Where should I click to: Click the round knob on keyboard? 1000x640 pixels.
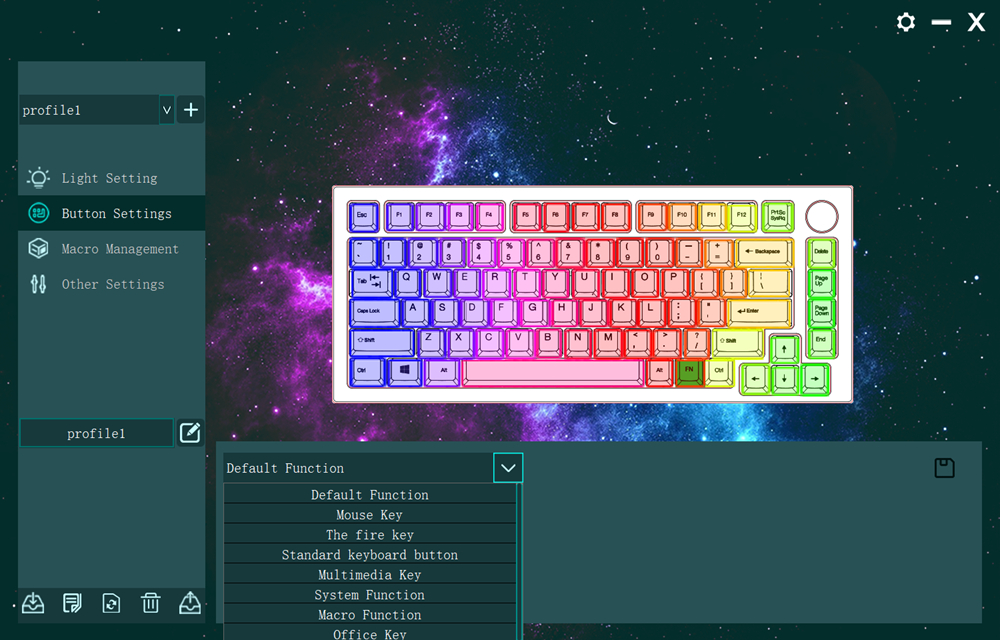pyautogui.click(x=821, y=217)
